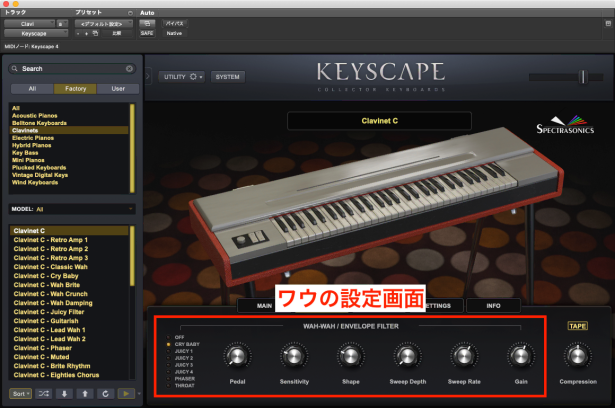615x408 pixels.
Task: Click the Native button
Action: 174,33
